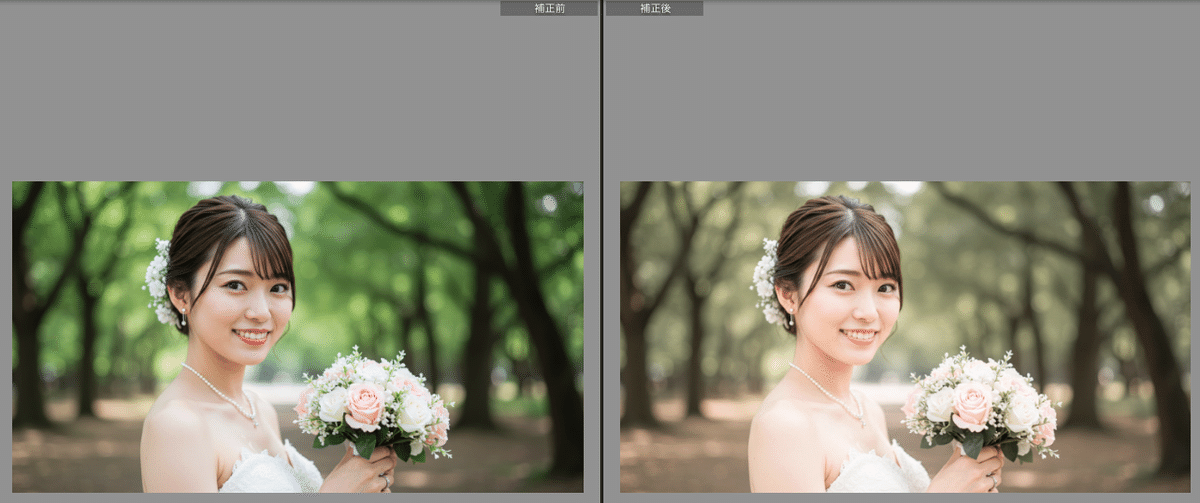
Task: Click the white hair flowers in the after photo
Action: click(766, 280)
